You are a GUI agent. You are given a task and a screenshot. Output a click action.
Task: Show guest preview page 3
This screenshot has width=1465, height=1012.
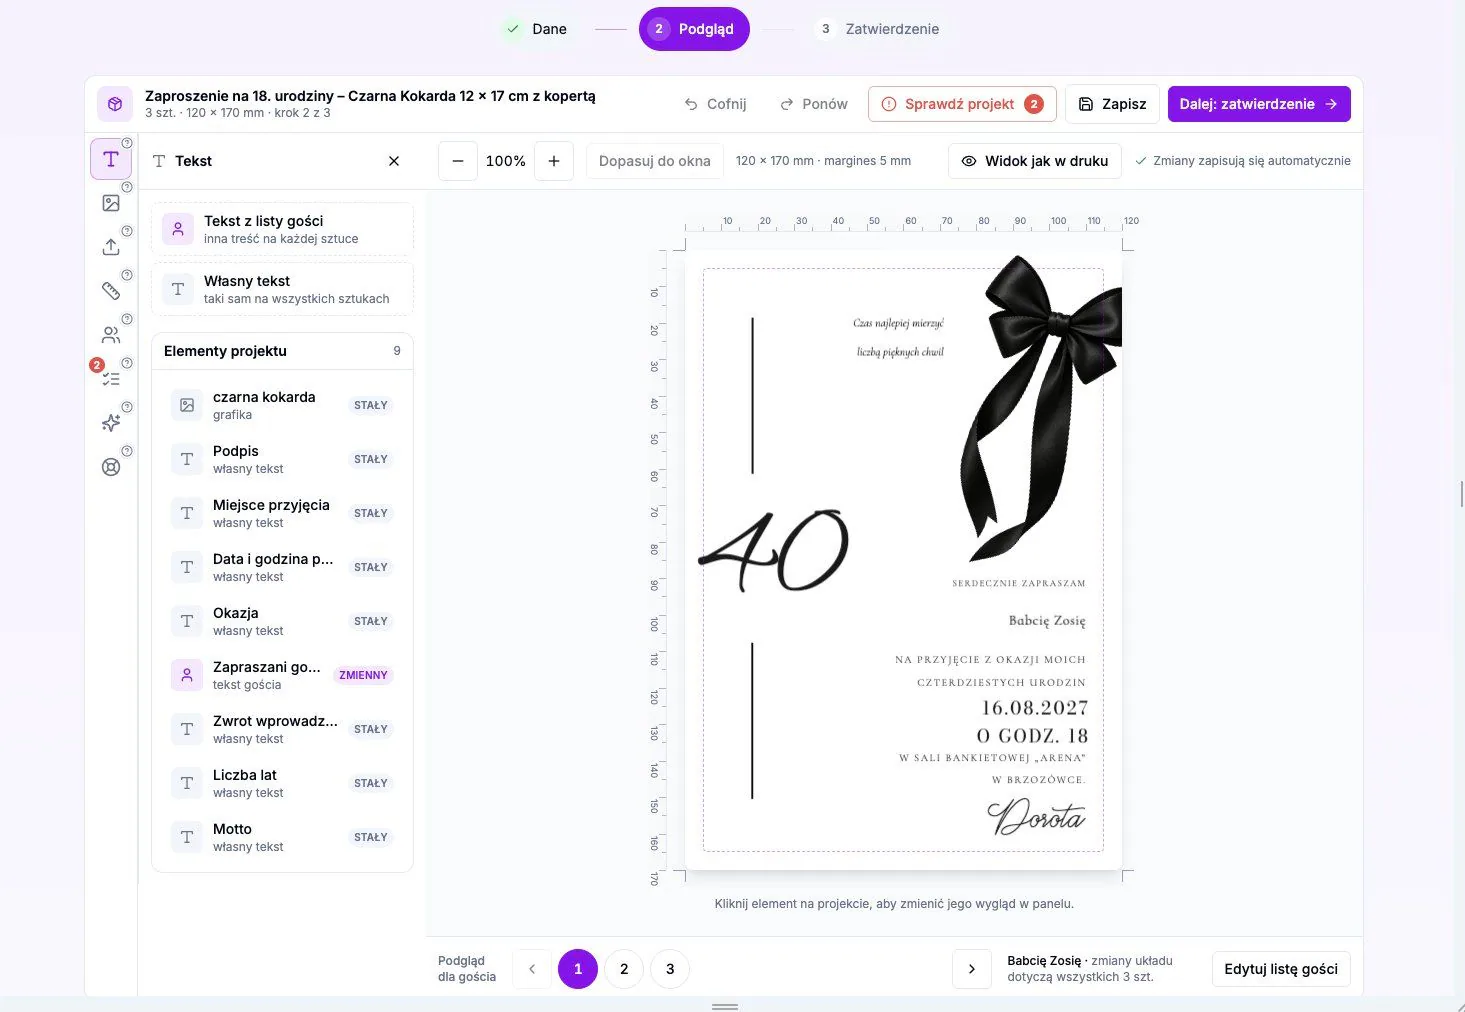(670, 969)
